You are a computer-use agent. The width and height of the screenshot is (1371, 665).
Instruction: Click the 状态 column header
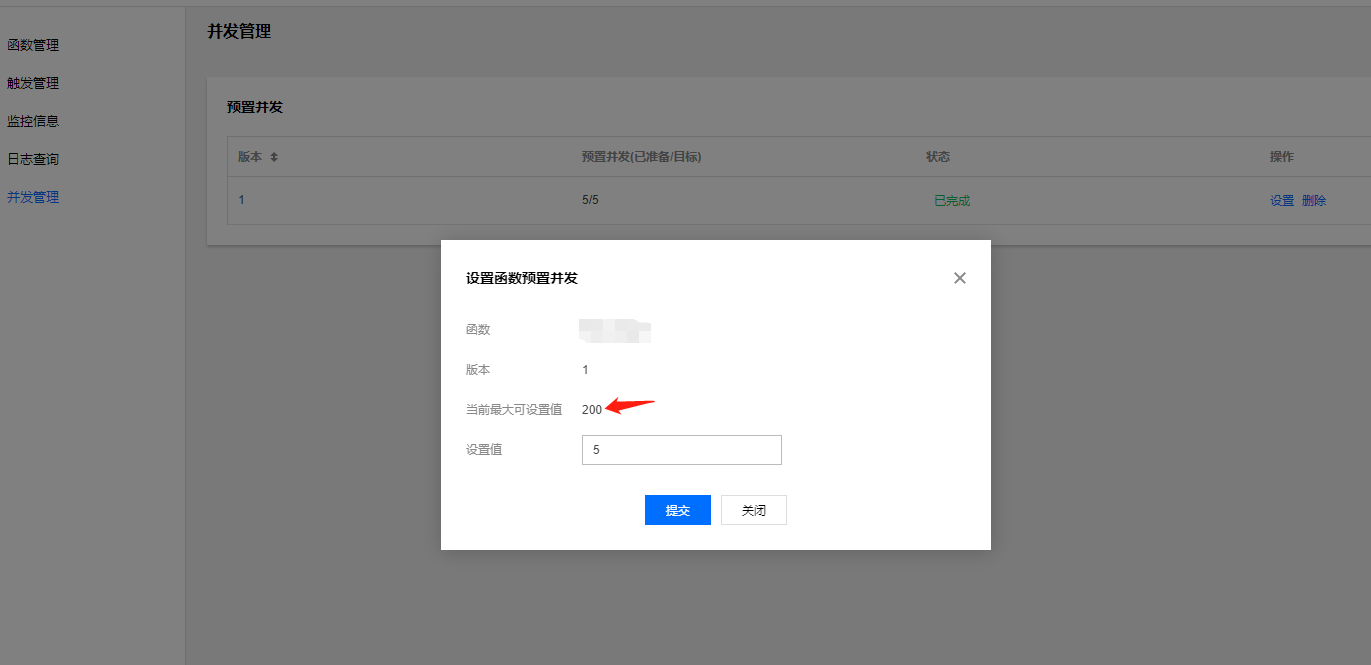938,157
